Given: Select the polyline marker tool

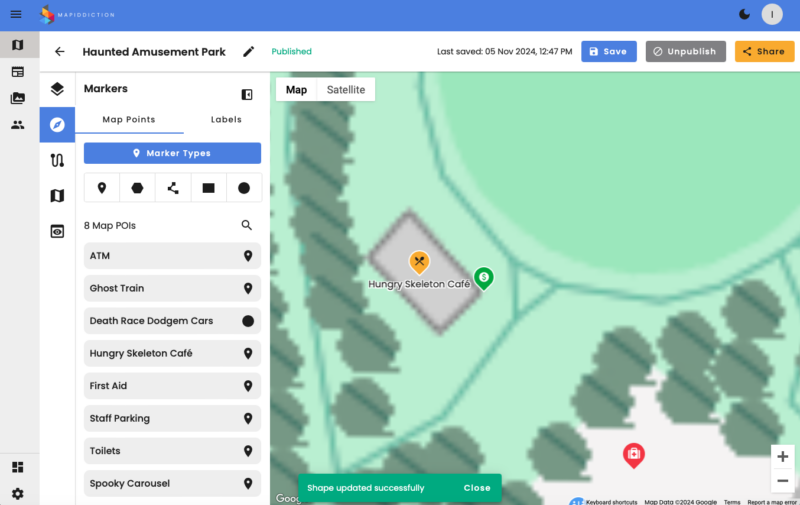Looking at the screenshot, I should click(173, 188).
